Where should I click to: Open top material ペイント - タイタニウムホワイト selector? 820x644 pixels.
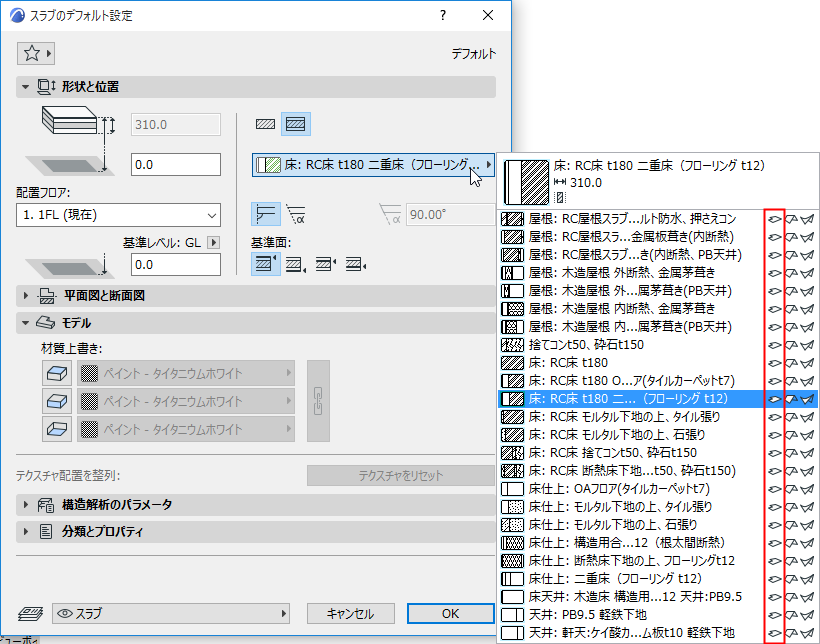pos(186,374)
